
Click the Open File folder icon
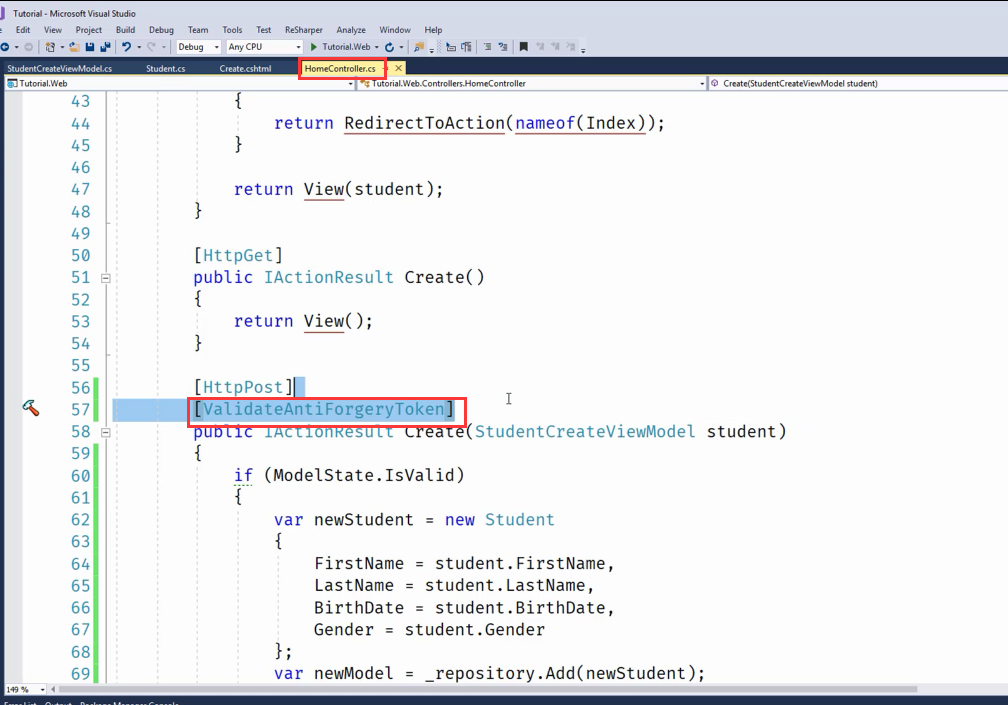coord(75,47)
